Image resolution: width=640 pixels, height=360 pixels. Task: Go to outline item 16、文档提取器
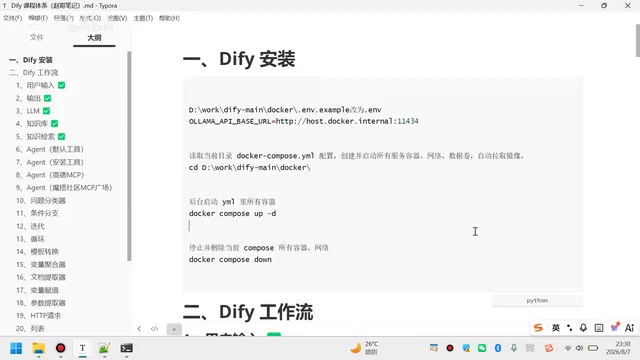coord(41,277)
